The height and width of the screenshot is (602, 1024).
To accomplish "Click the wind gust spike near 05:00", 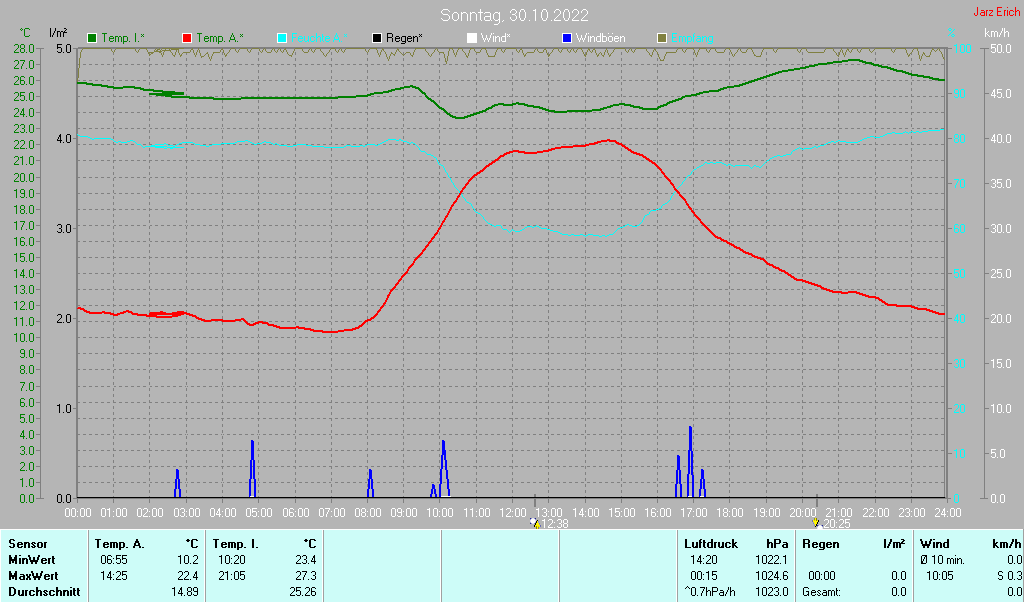I will [x=252, y=469].
